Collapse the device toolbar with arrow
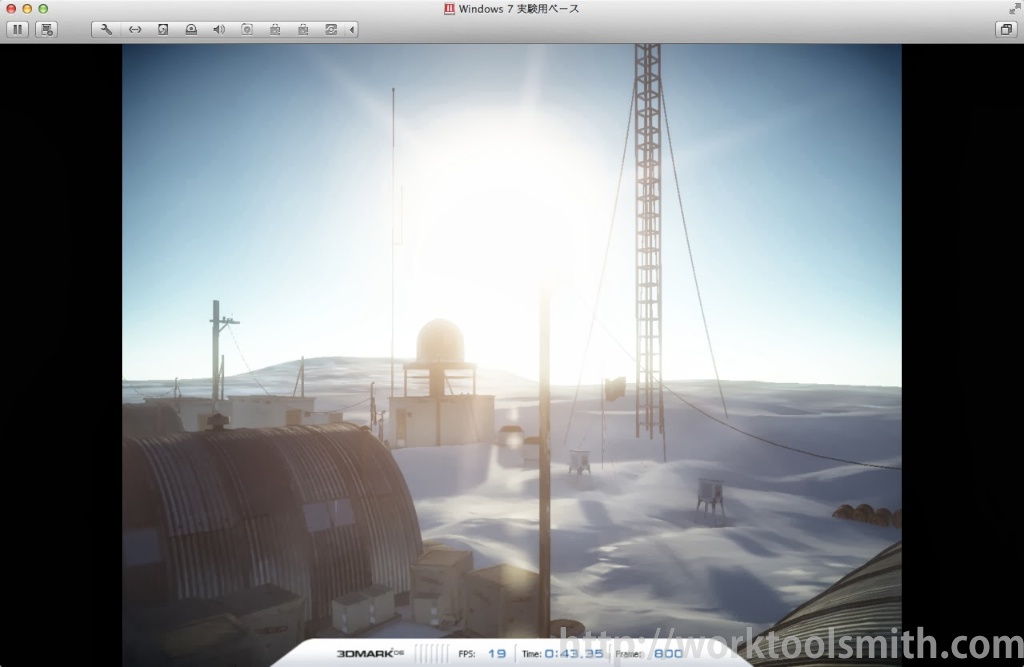This screenshot has width=1024, height=667. click(x=352, y=29)
